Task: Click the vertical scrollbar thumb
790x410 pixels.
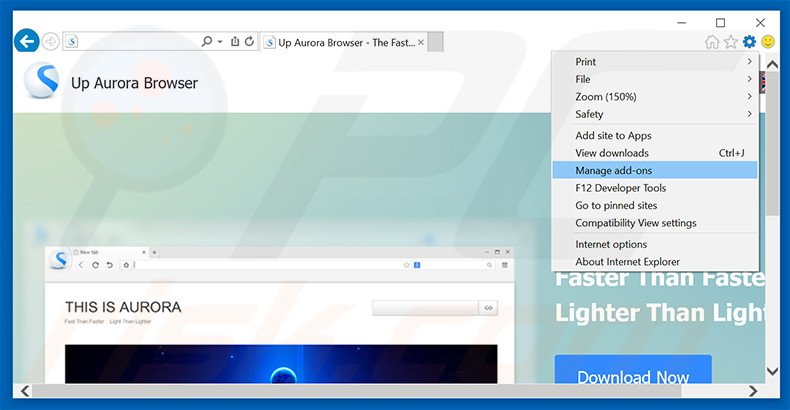Action: point(772,144)
